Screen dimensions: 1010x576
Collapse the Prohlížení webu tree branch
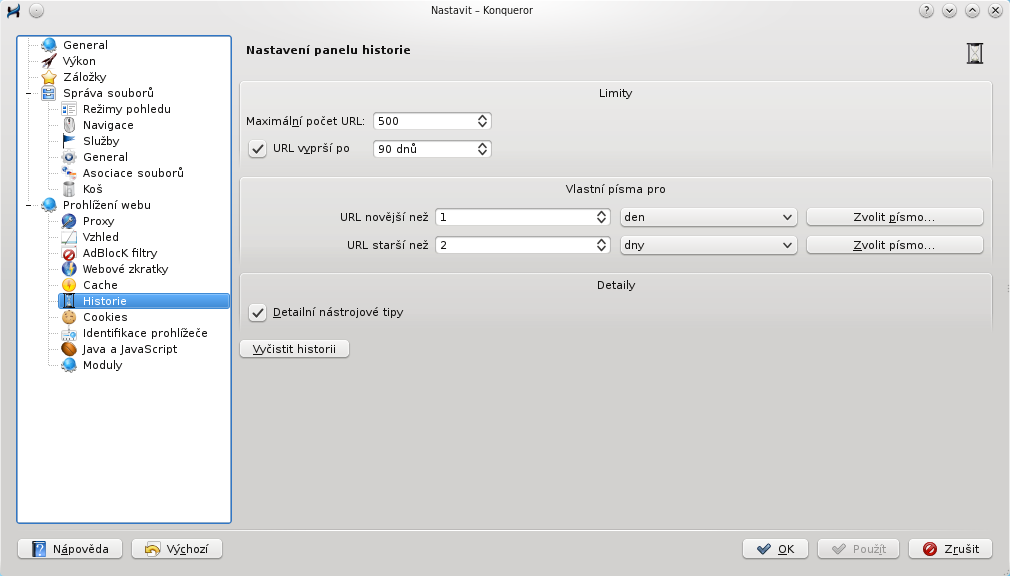[x=28, y=206]
